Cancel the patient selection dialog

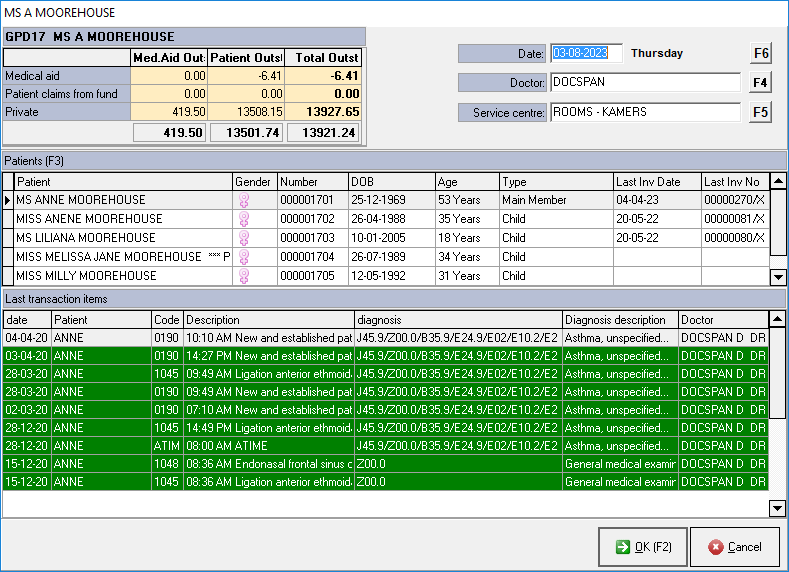coord(734,546)
